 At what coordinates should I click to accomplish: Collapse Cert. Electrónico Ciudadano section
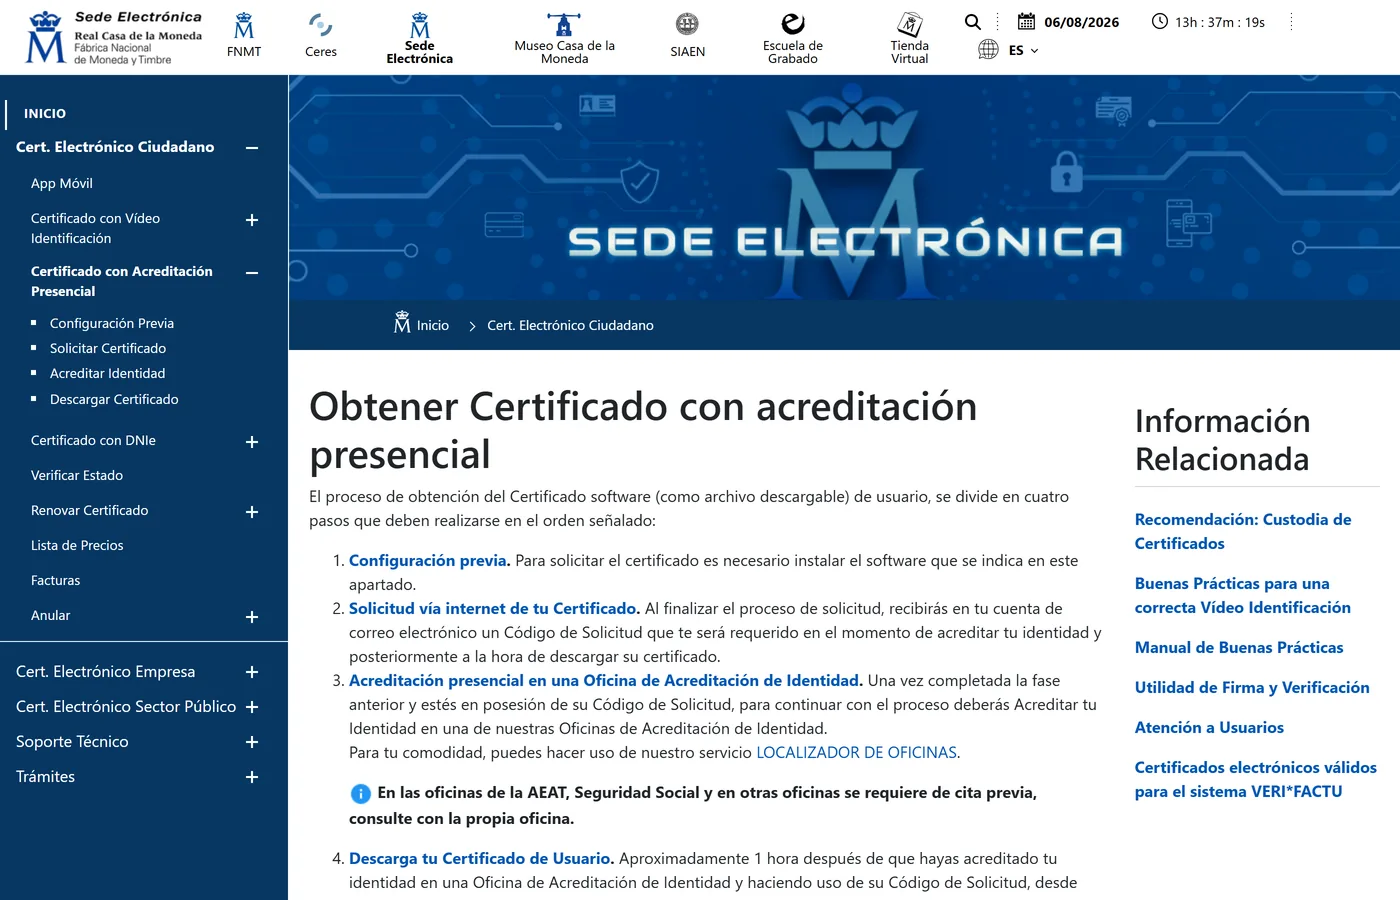point(252,148)
